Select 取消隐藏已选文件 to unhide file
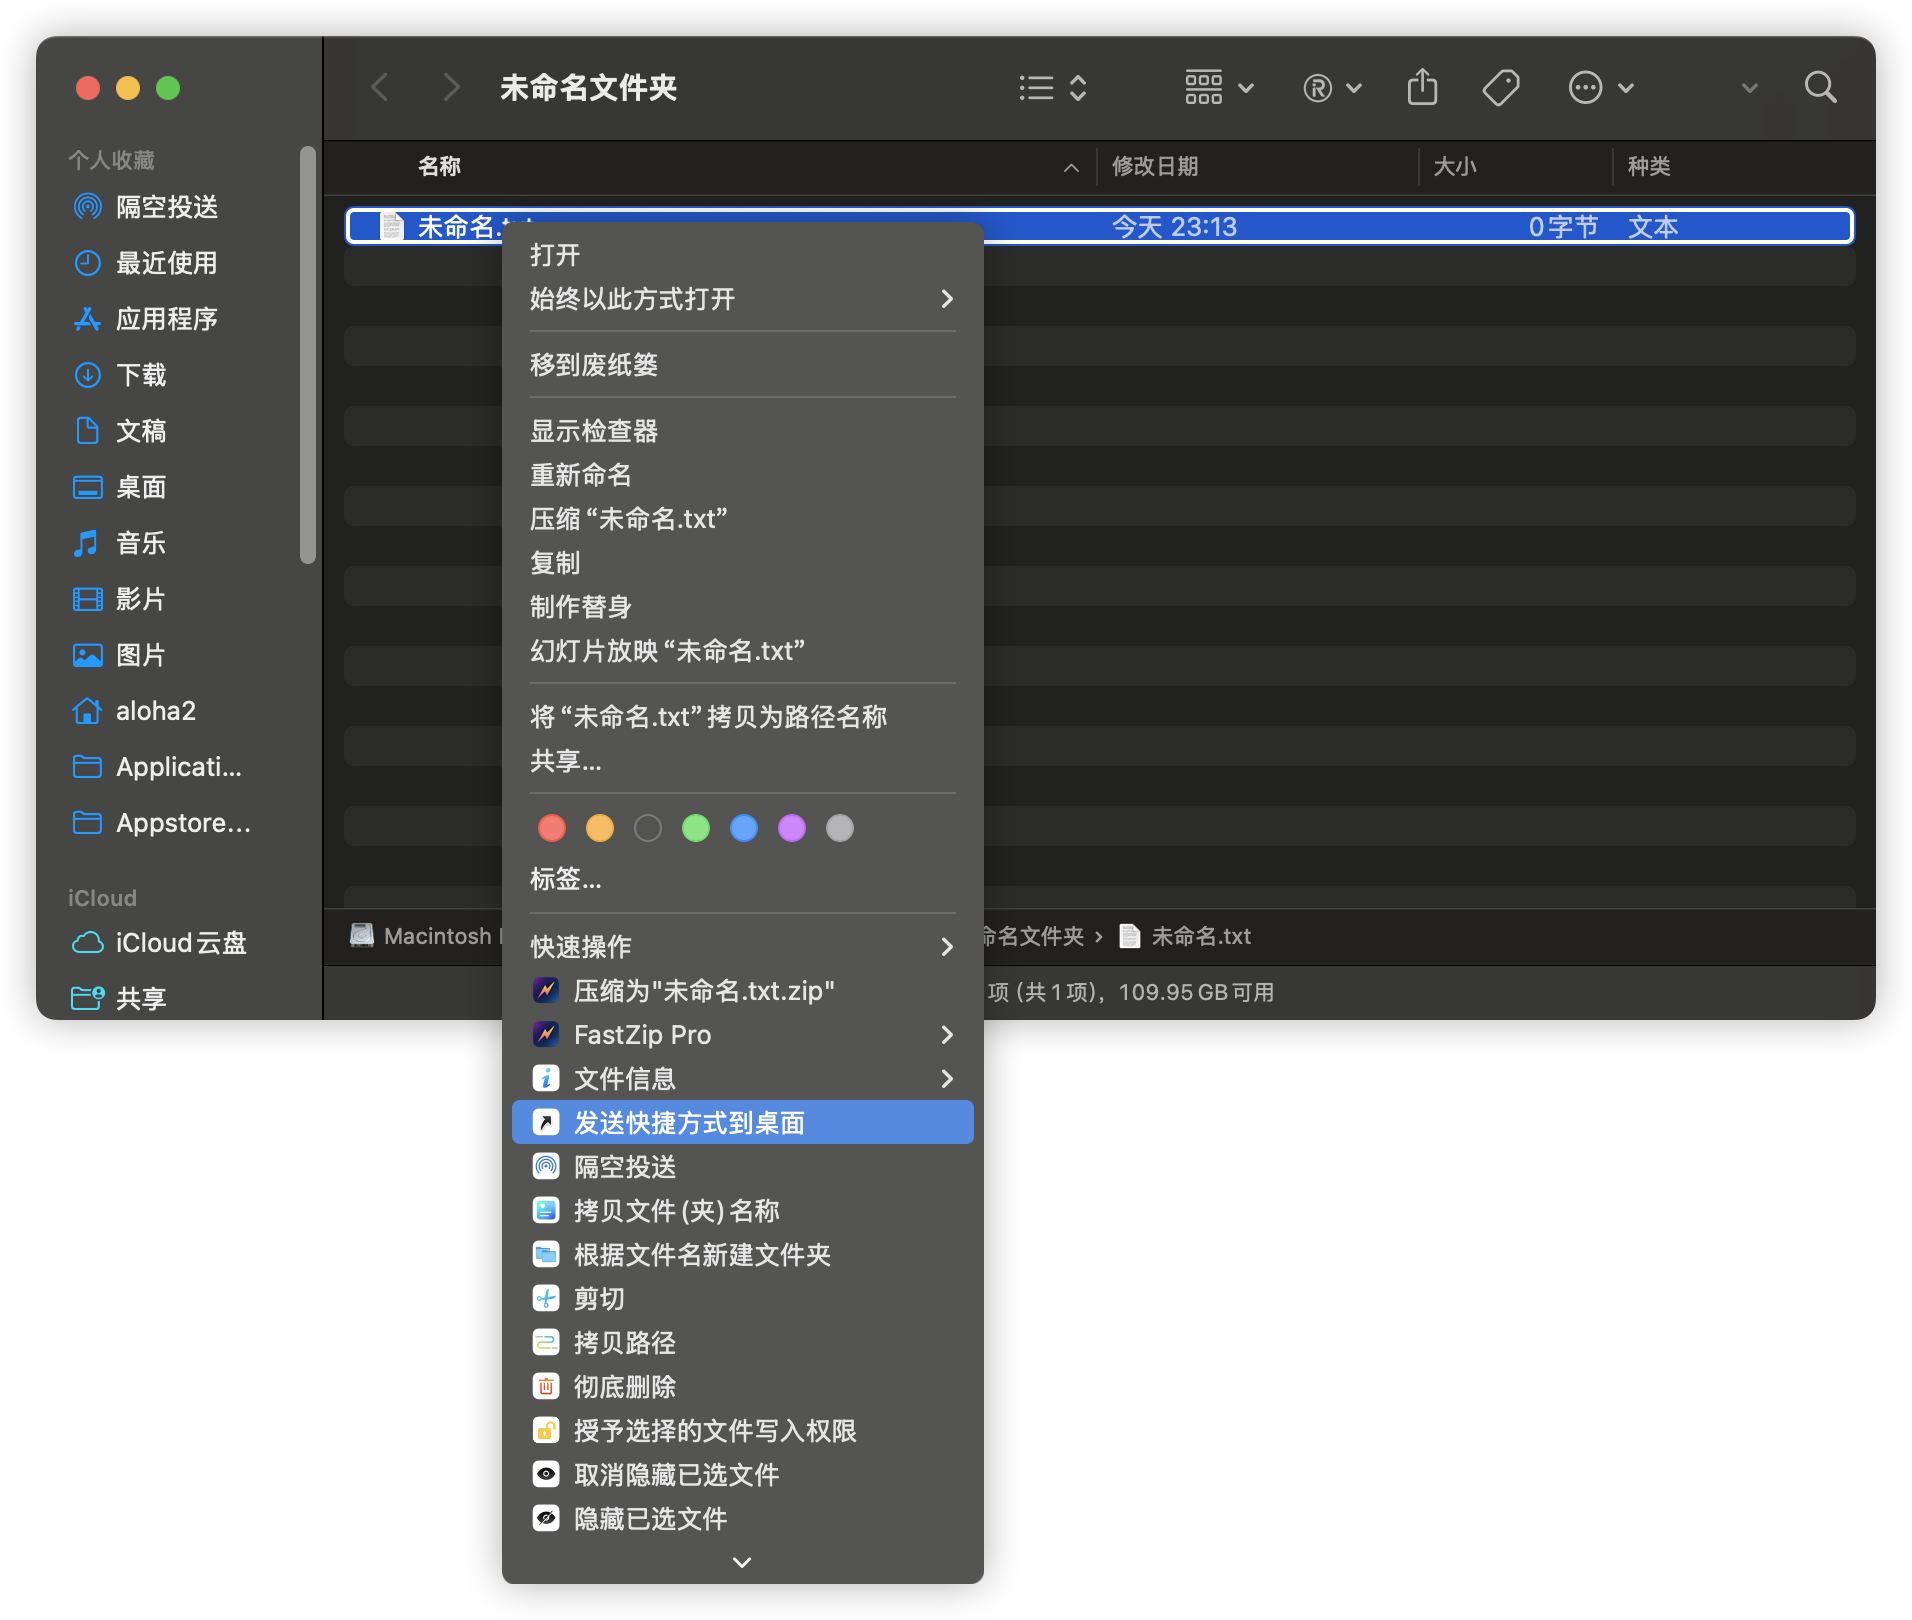The image size is (1912, 1620). tap(676, 1475)
